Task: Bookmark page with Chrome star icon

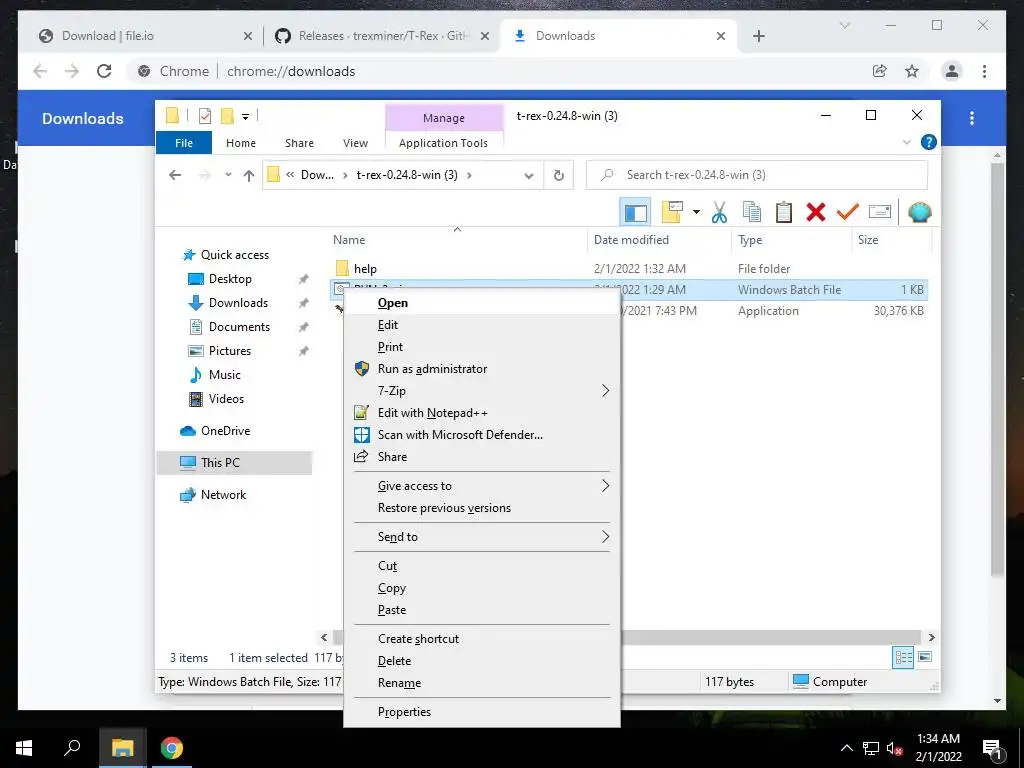Action: pyautogui.click(x=912, y=71)
